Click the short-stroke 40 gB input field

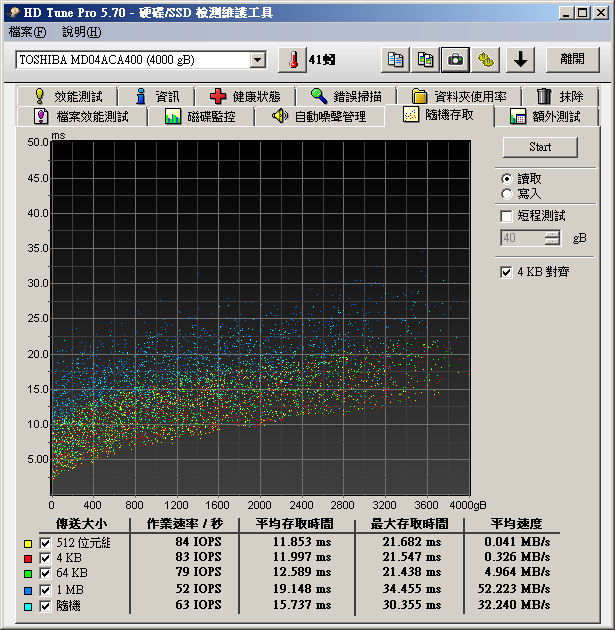[523, 238]
